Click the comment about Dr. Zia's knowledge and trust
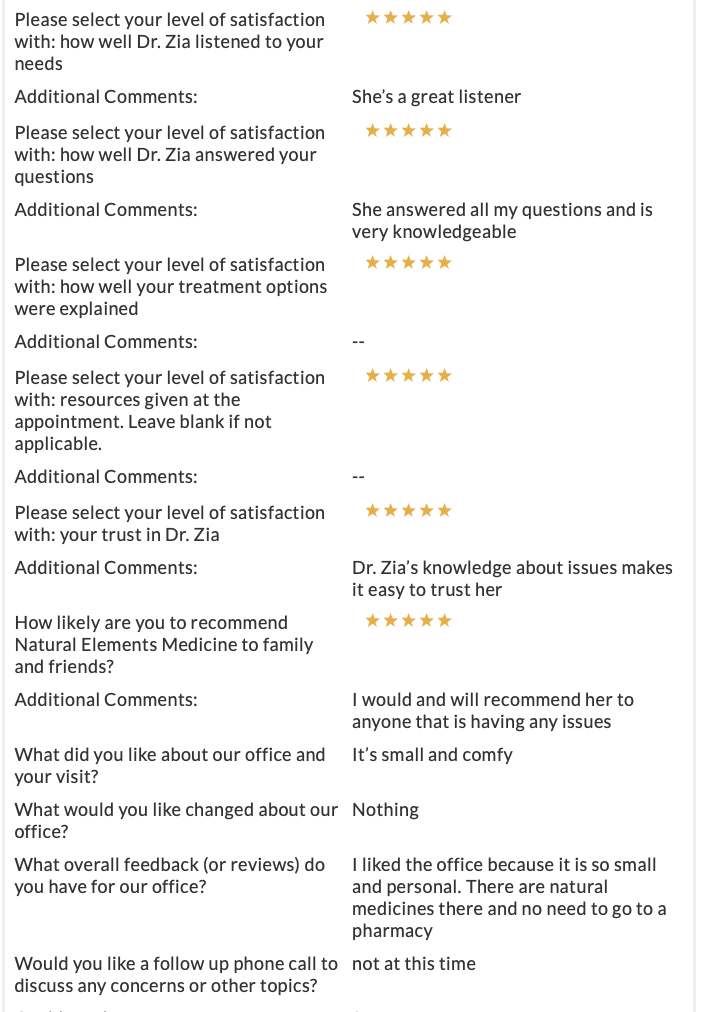The height and width of the screenshot is (1012, 704). 512,578
